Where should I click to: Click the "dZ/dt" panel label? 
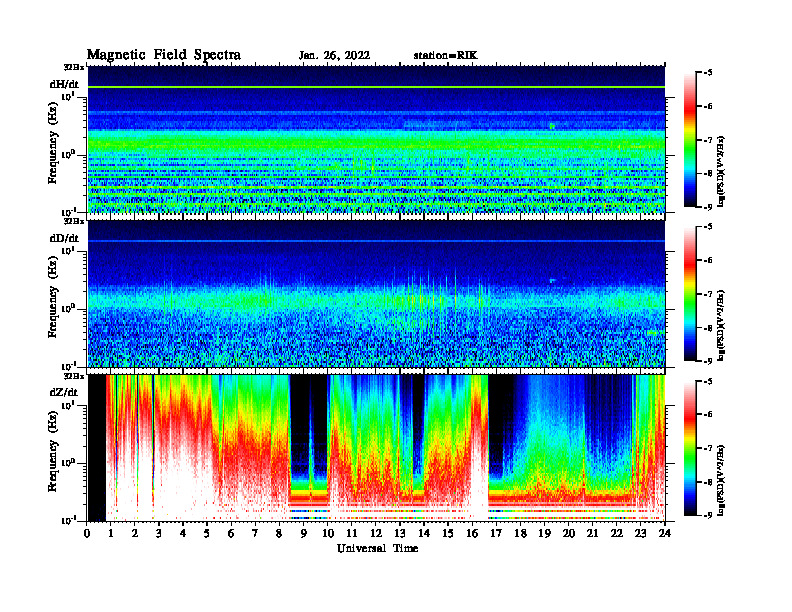pyautogui.click(x=64, y=392)
